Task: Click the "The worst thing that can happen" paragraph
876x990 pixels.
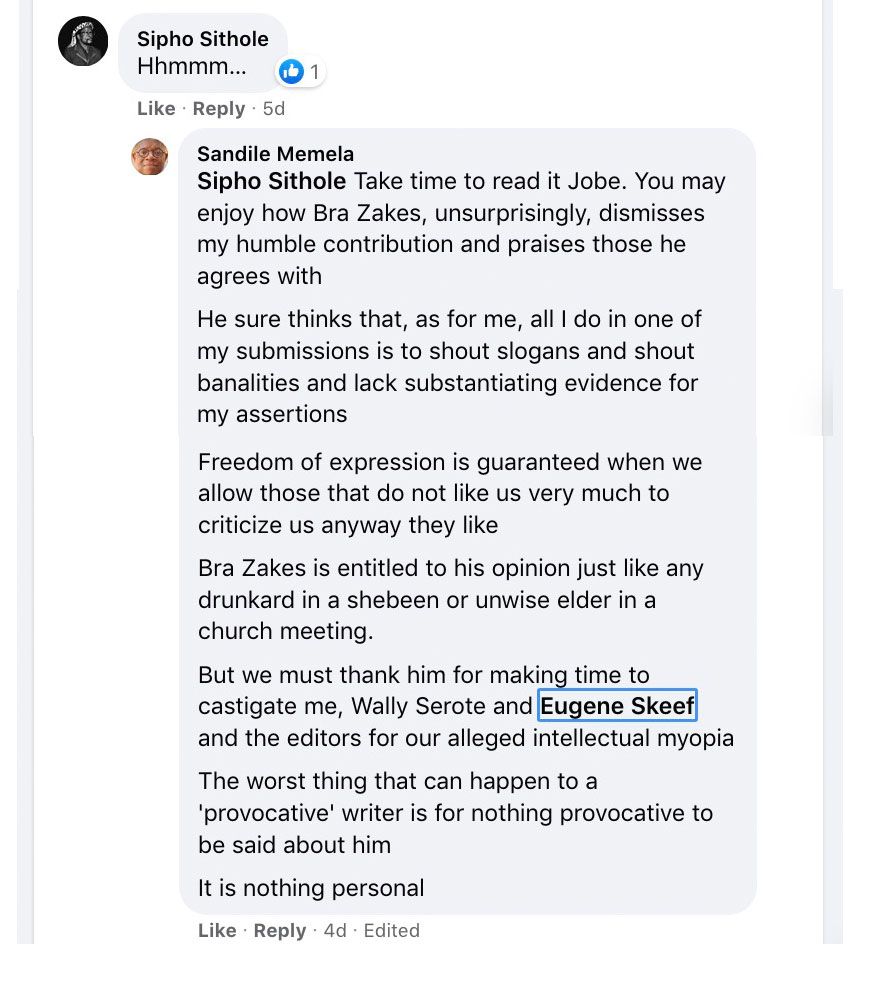Action: [x=455, y=812]
